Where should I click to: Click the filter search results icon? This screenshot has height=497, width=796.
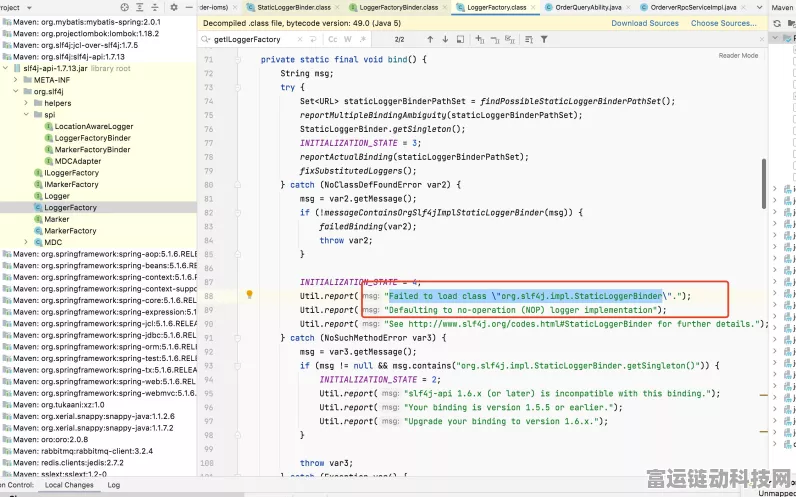pos(544,40)
